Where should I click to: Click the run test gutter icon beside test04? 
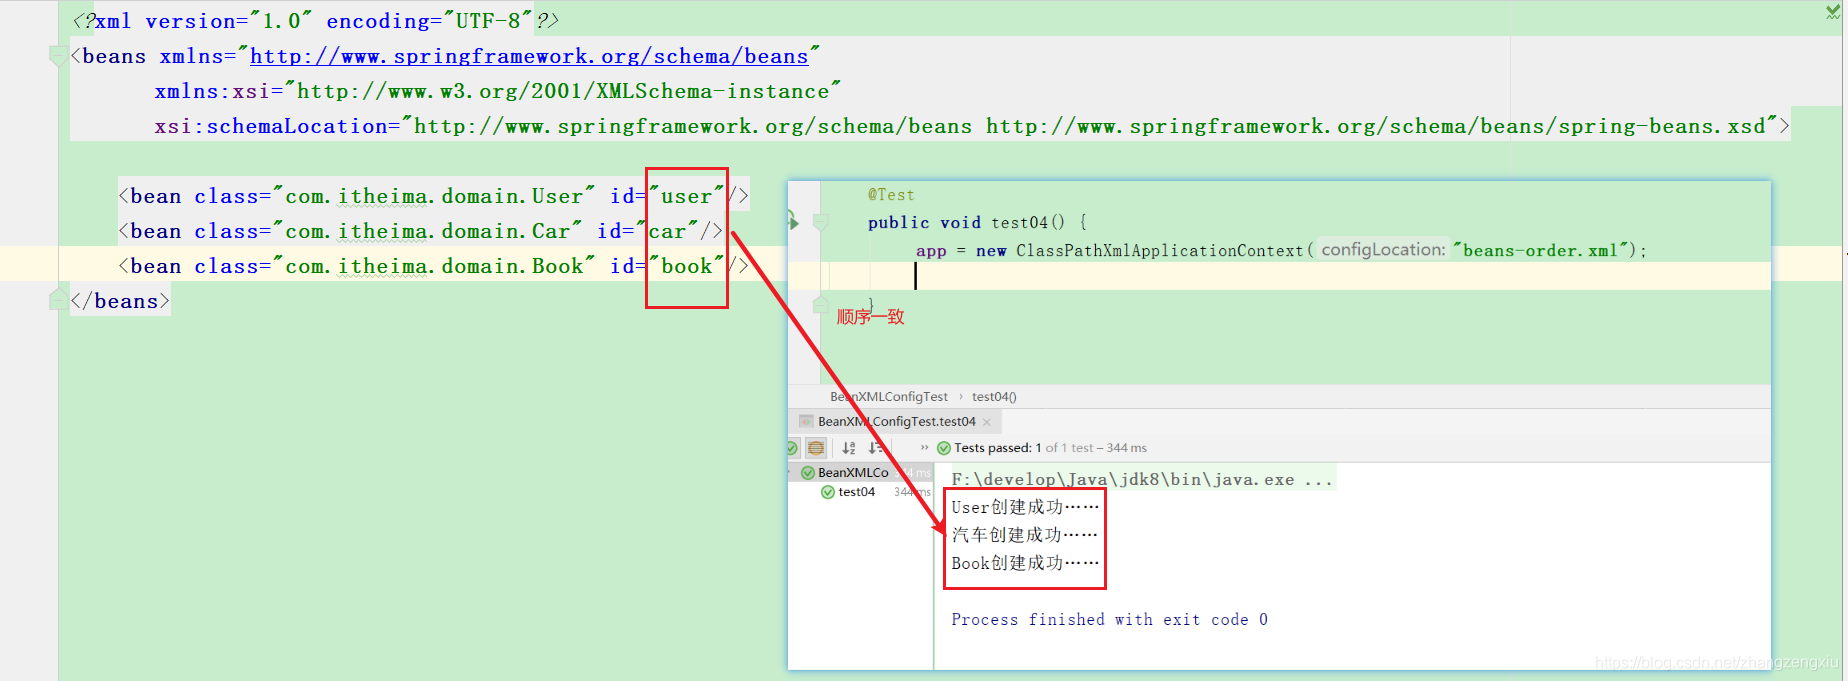tap(793, 221)
